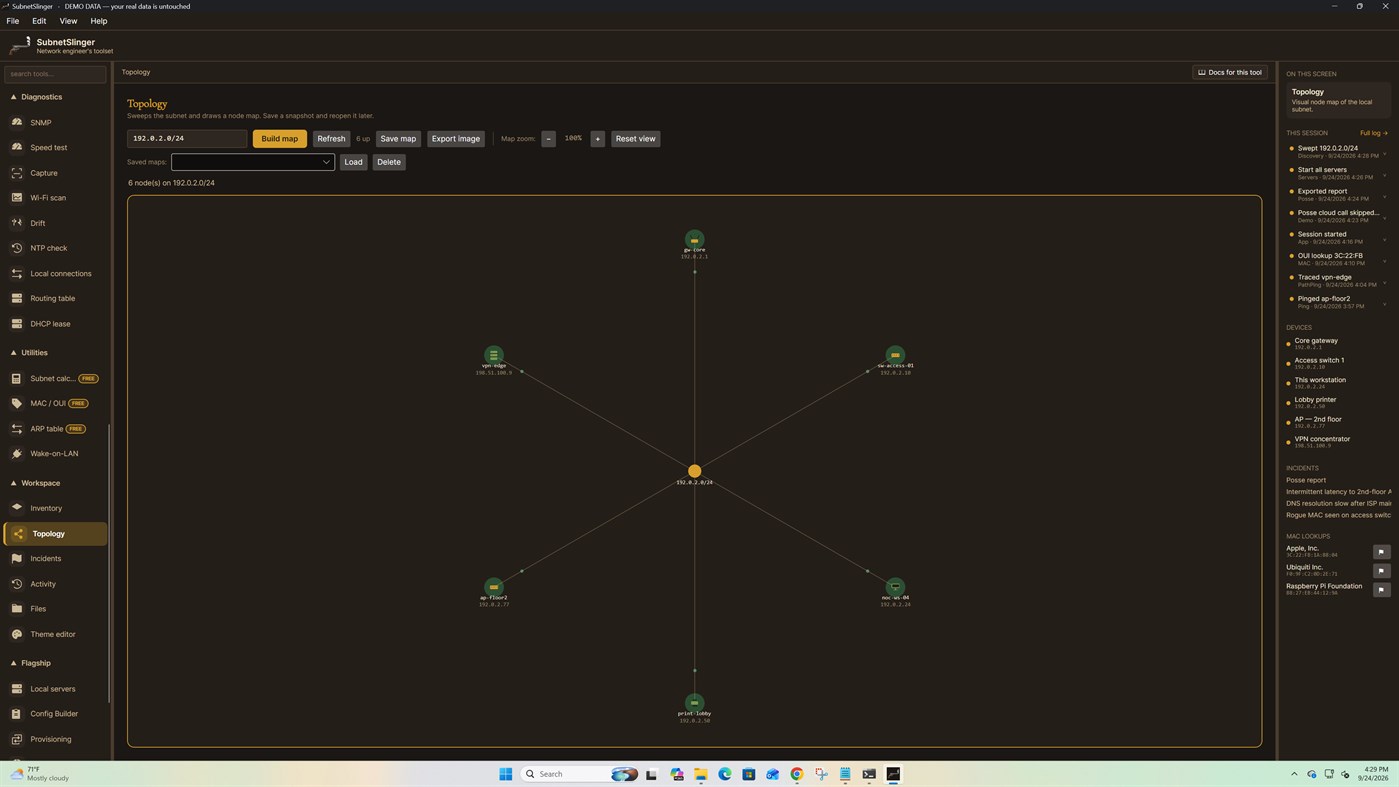Click the sw-access-01 switch node
This screenshot has width=1399, height=787.
coord(895,355)
